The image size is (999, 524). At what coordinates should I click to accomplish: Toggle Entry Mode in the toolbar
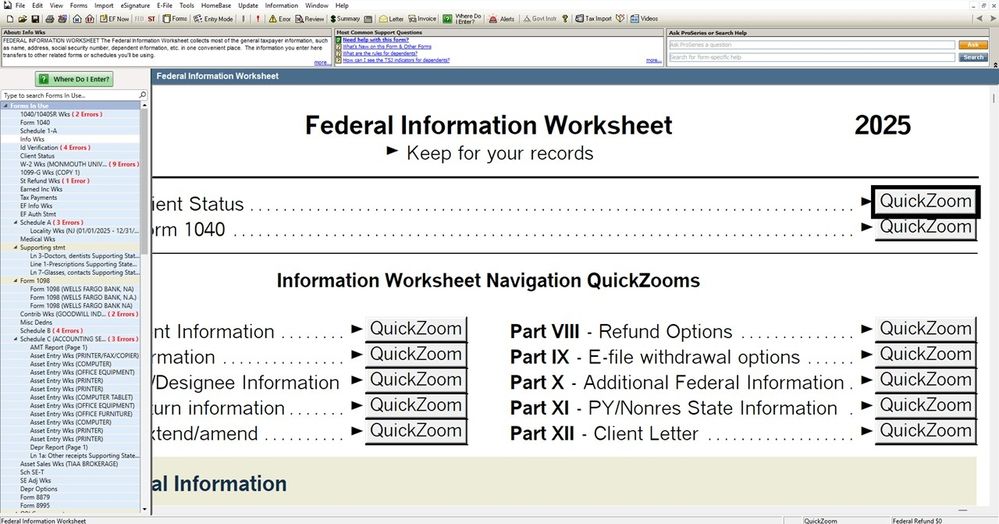click(x=215, y=18)
